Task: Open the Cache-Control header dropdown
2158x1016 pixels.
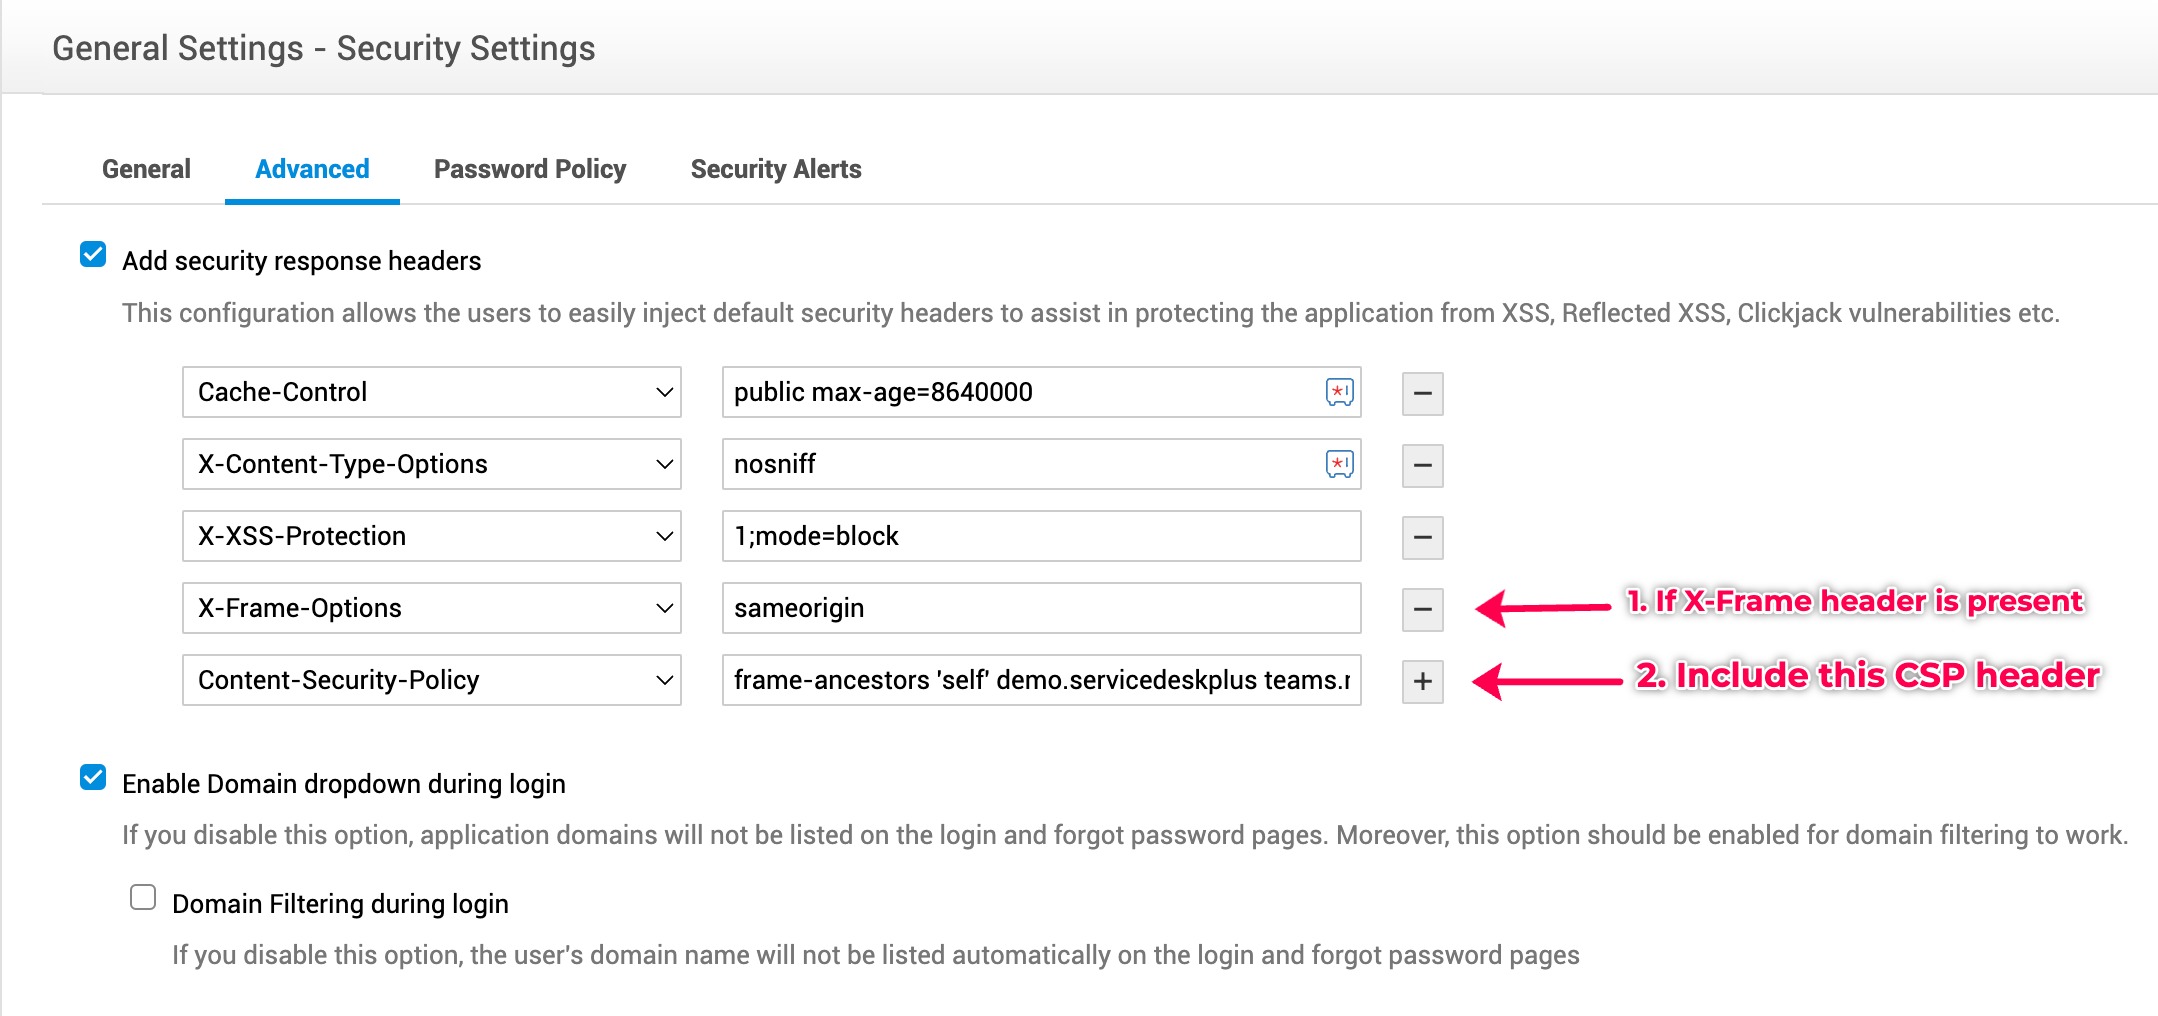Action: (x=431, y=392)
